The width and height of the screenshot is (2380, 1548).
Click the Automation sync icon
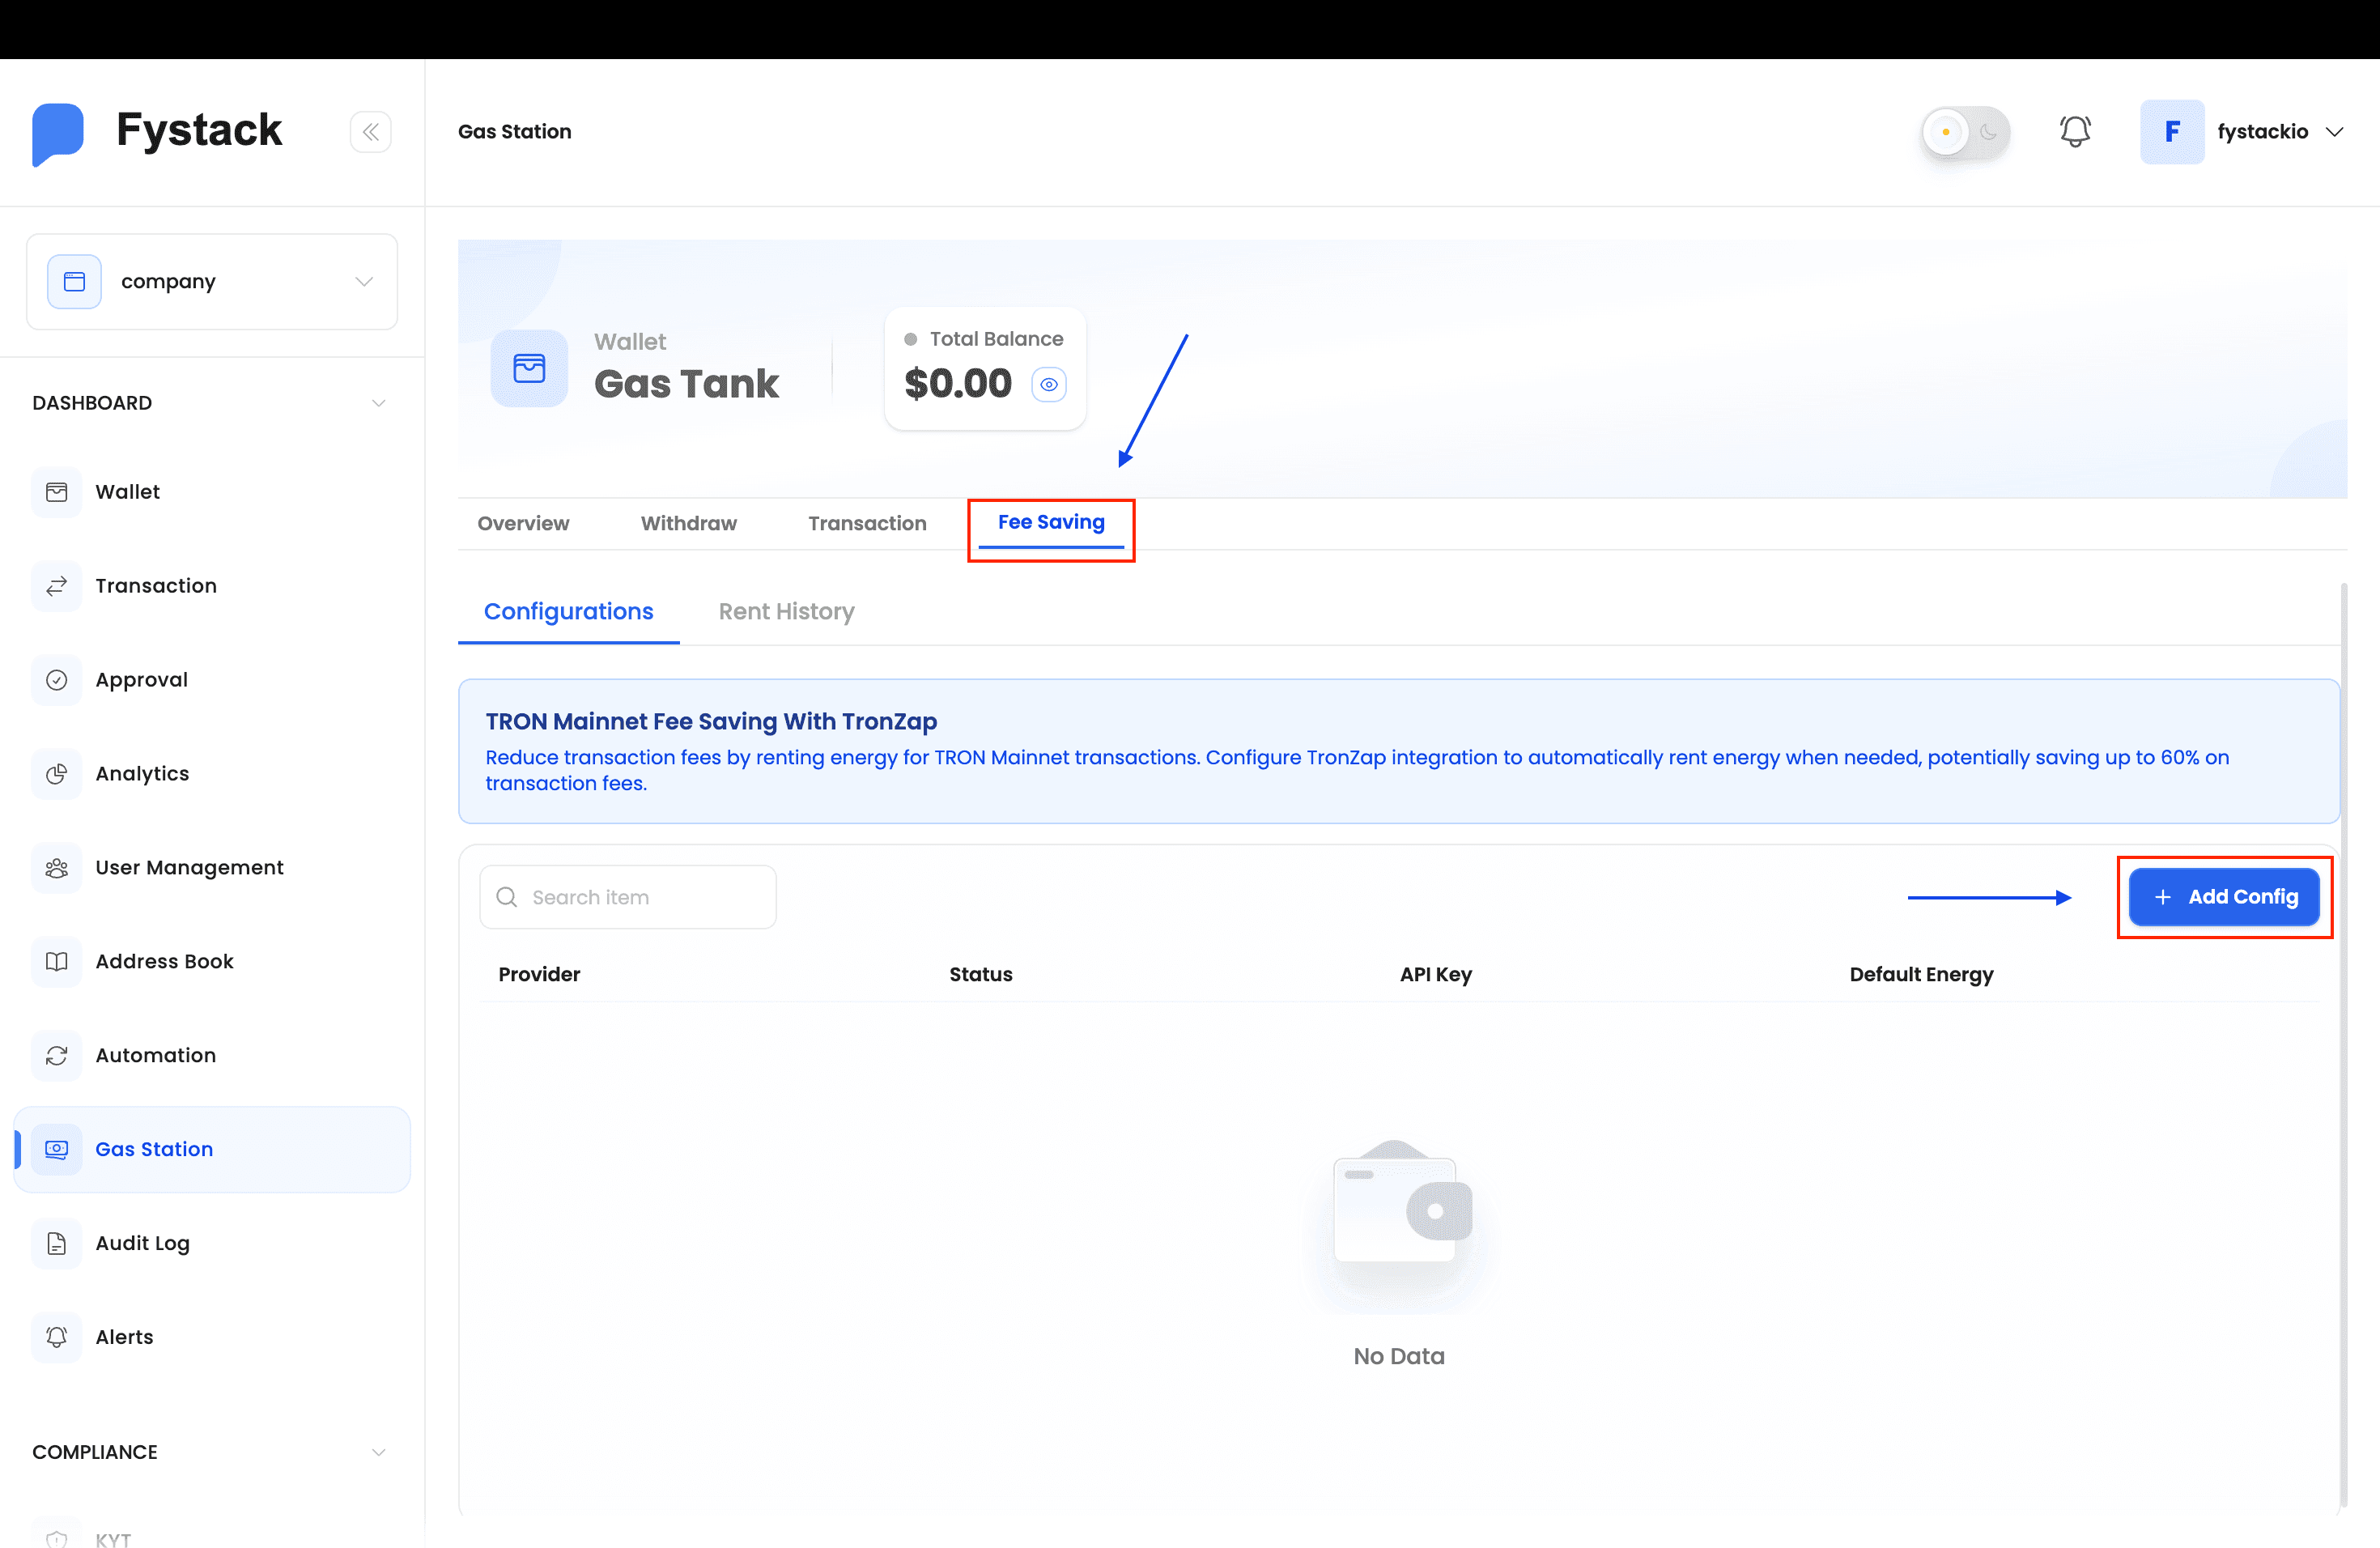coord(57,1055)
